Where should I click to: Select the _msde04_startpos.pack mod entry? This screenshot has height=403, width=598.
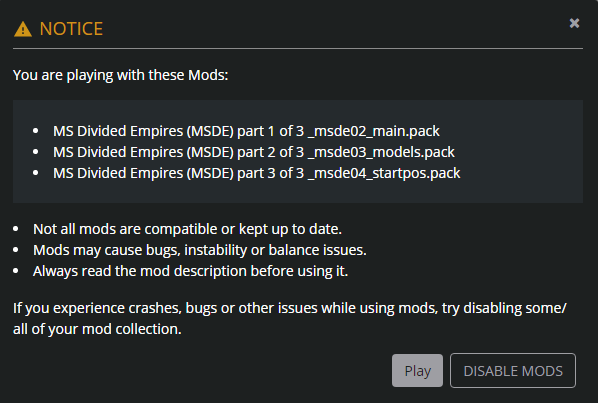tap(256, 173)
